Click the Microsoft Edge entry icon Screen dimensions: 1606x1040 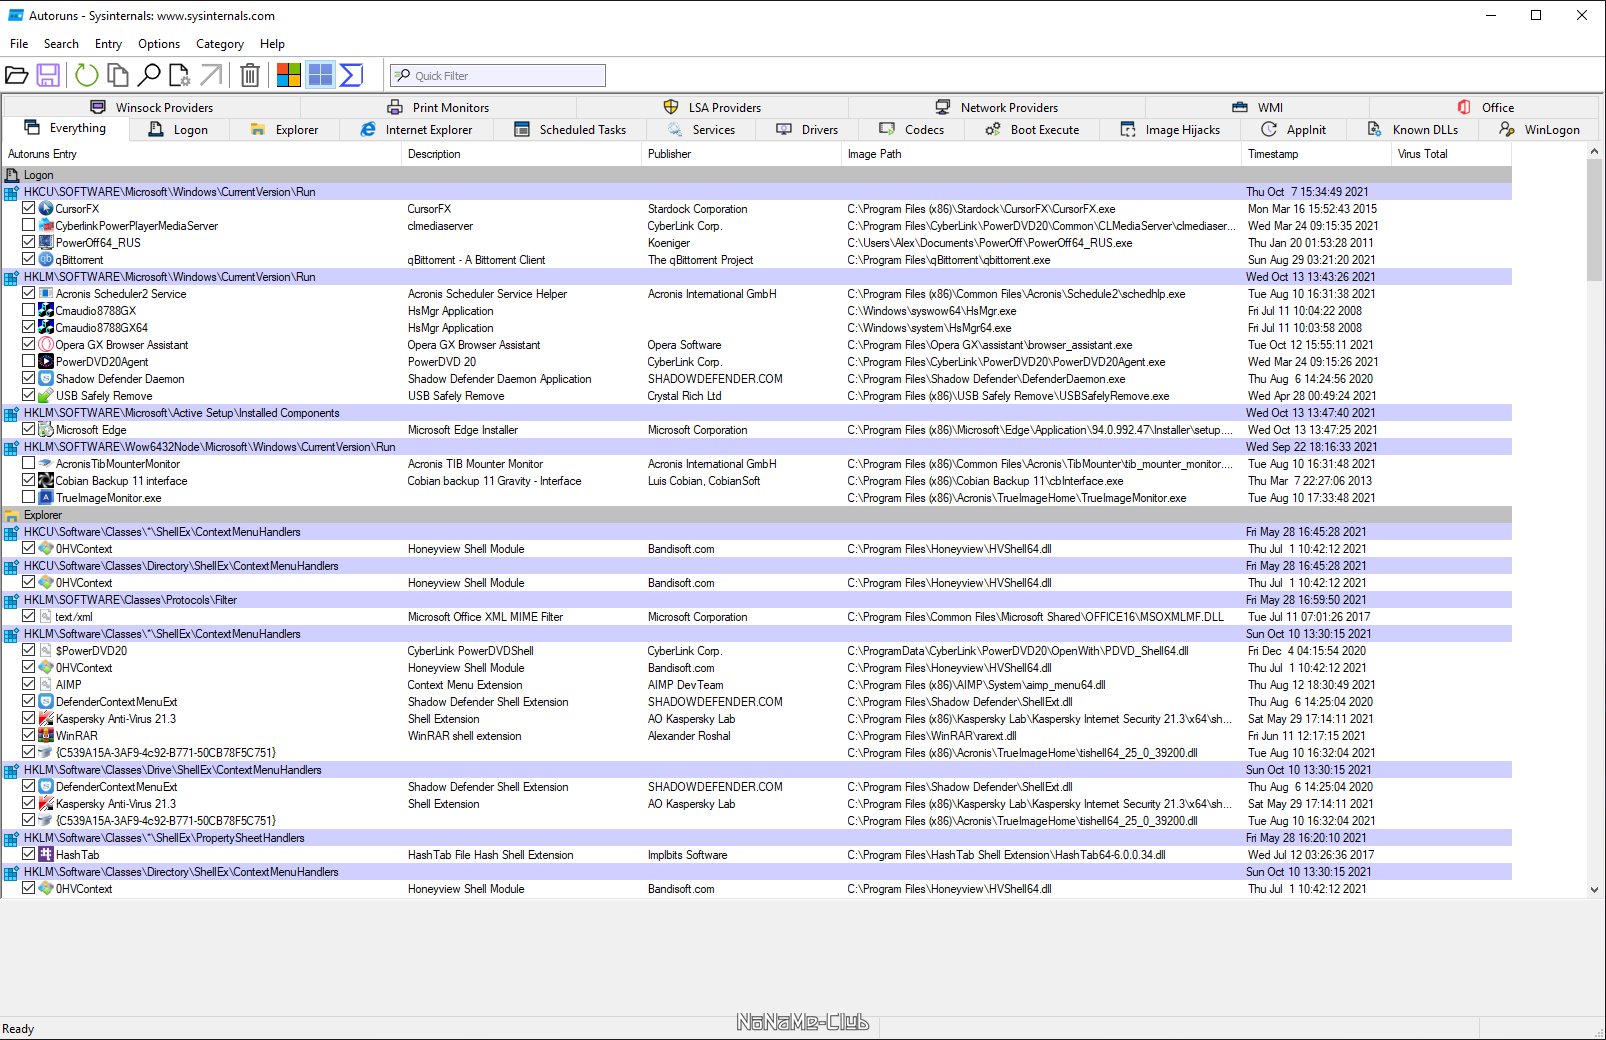(46, 430)
